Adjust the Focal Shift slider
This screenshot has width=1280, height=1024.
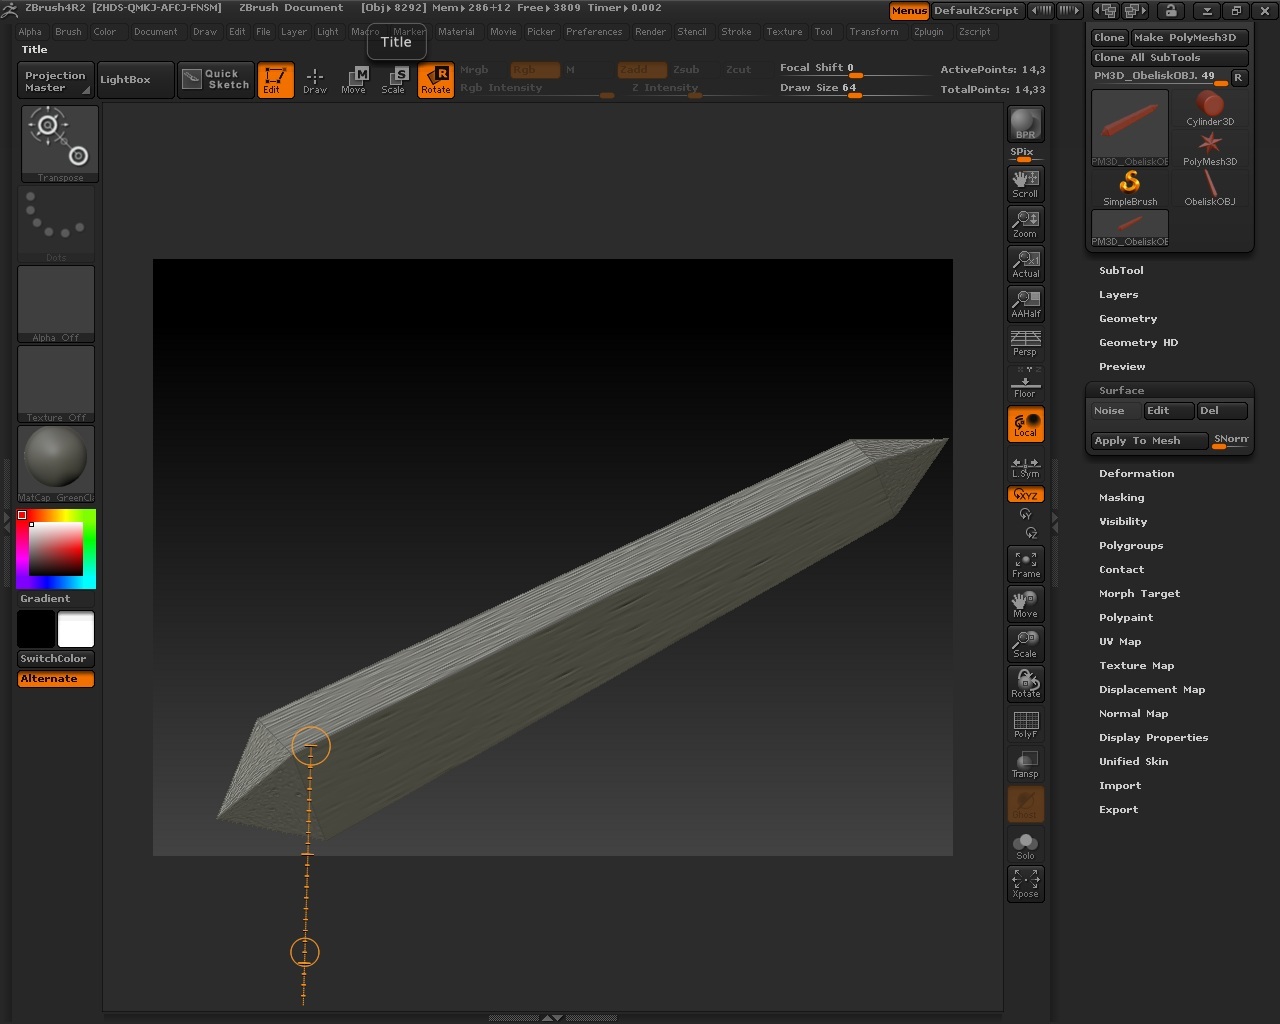click(x=855, y=69)
